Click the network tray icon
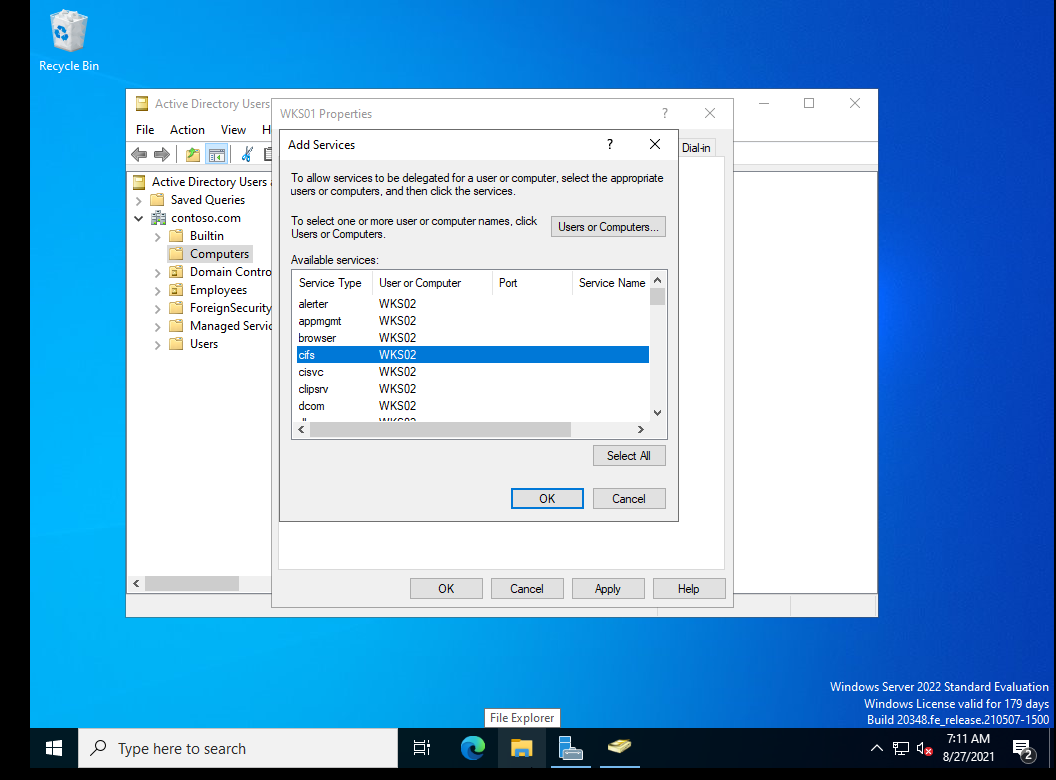The width and height of the screenshot is (1056, 780). 900,748
